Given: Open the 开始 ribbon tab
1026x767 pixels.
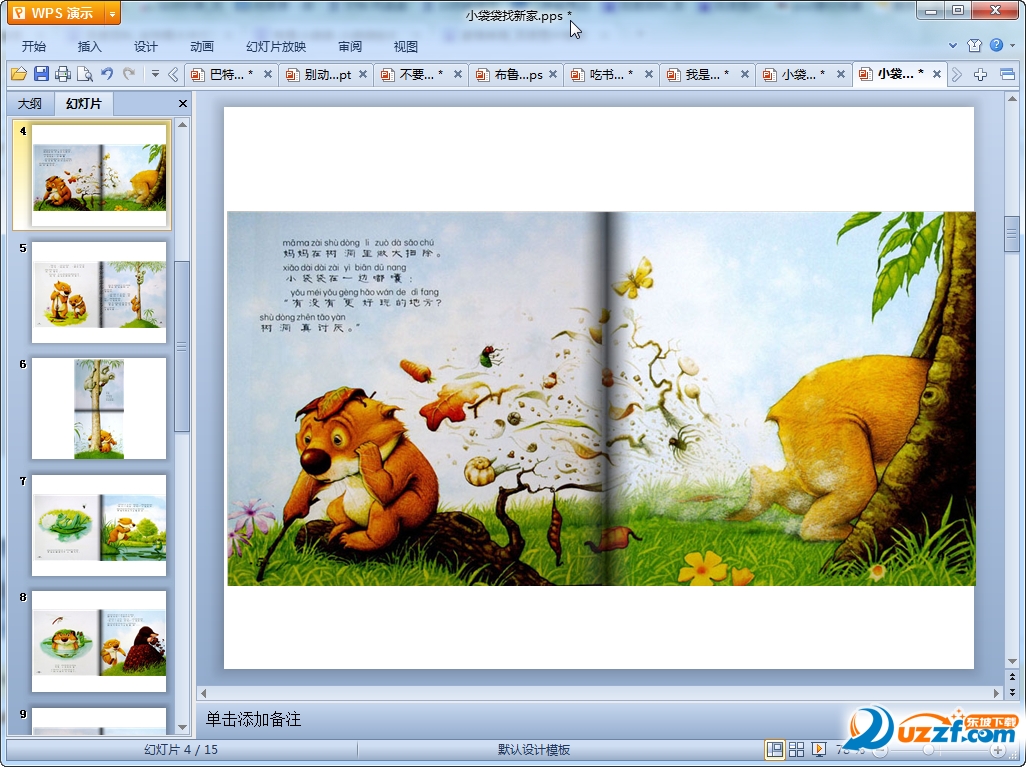Looking at the screenshot, I should (x=33, y=46).
